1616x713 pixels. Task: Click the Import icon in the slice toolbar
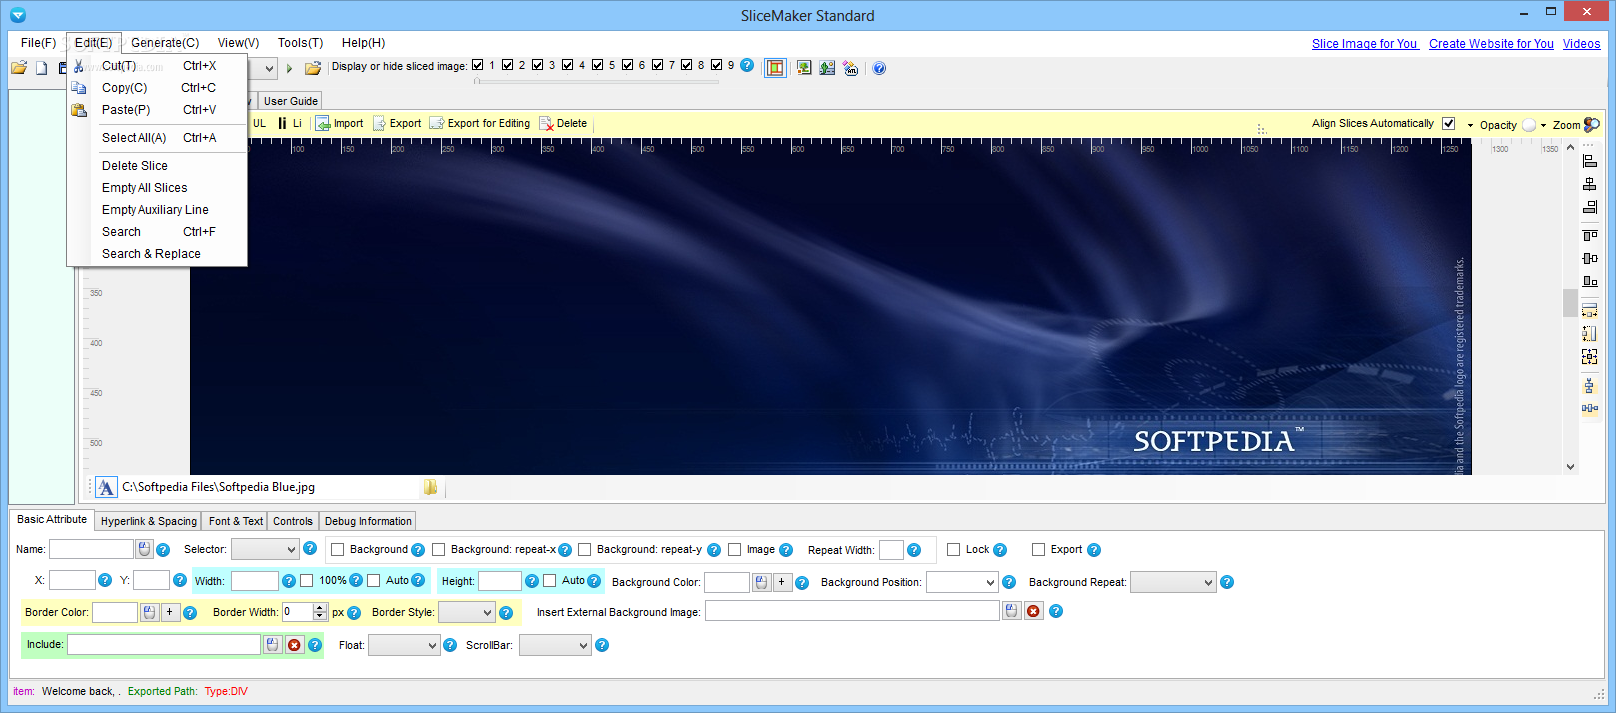click(x=323, y=124)
